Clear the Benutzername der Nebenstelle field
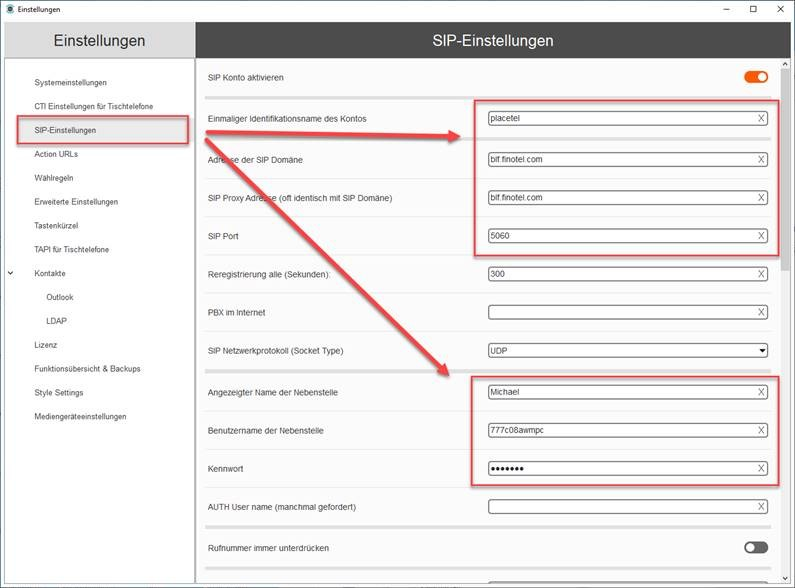The width and height of the screenshot is (795, 588). 761,430
